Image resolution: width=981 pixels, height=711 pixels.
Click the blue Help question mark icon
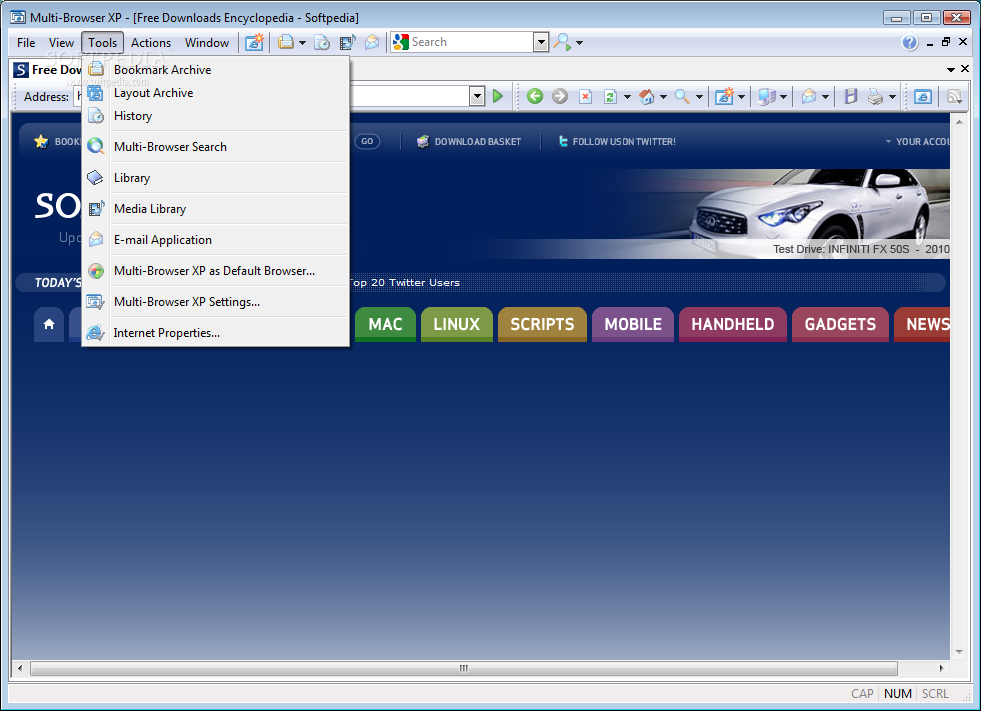click(910, 43)
